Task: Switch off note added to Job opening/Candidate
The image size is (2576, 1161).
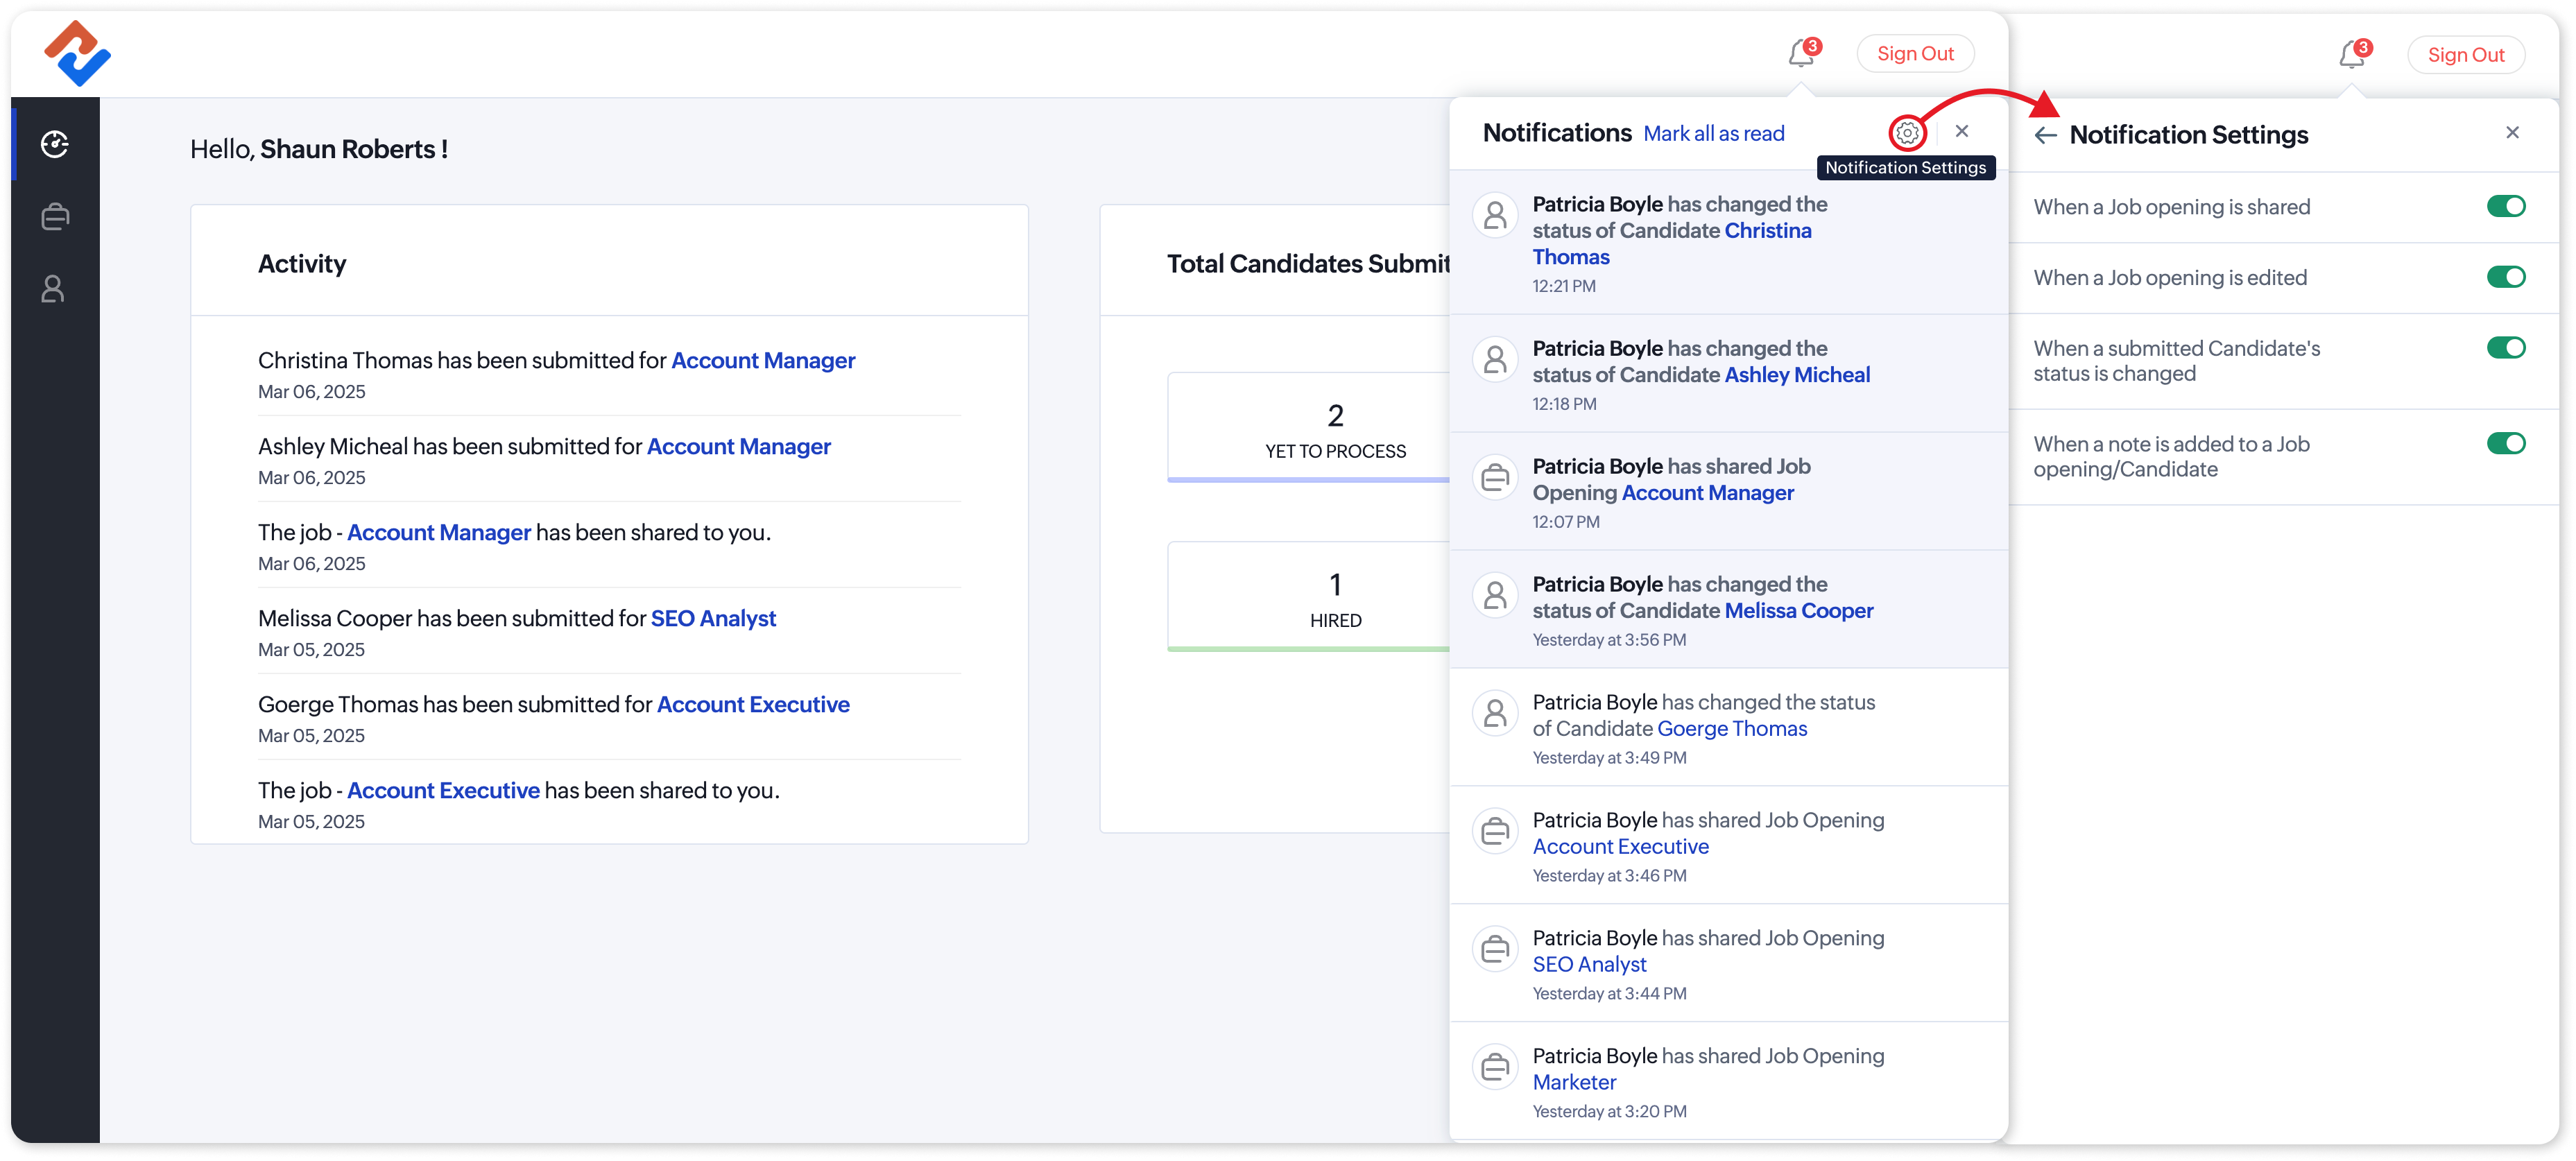Action: [x=2505, y=443]
